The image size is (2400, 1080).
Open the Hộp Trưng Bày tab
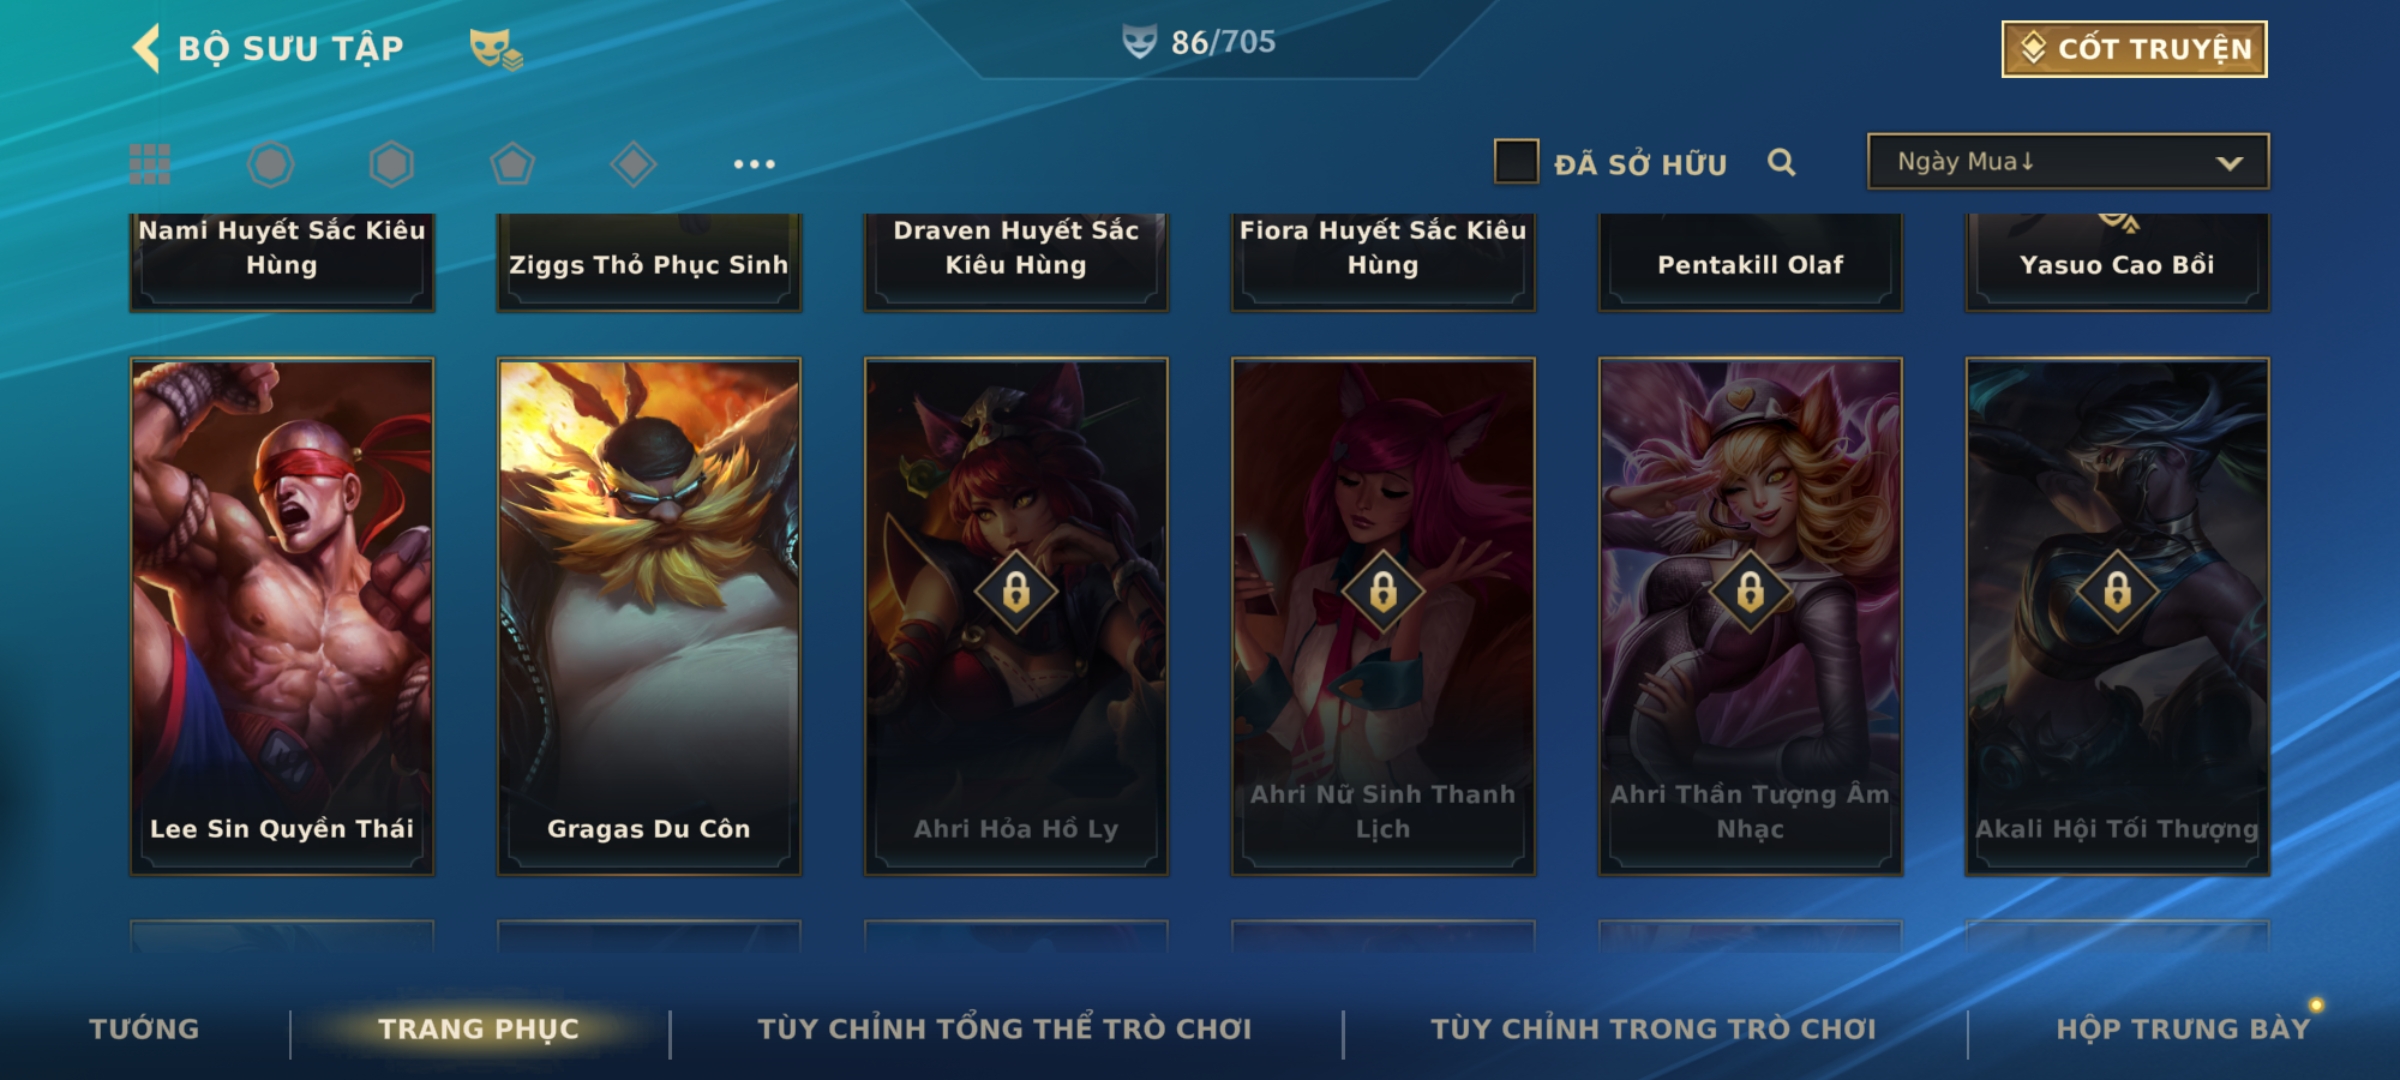tap(2183, 1029)
